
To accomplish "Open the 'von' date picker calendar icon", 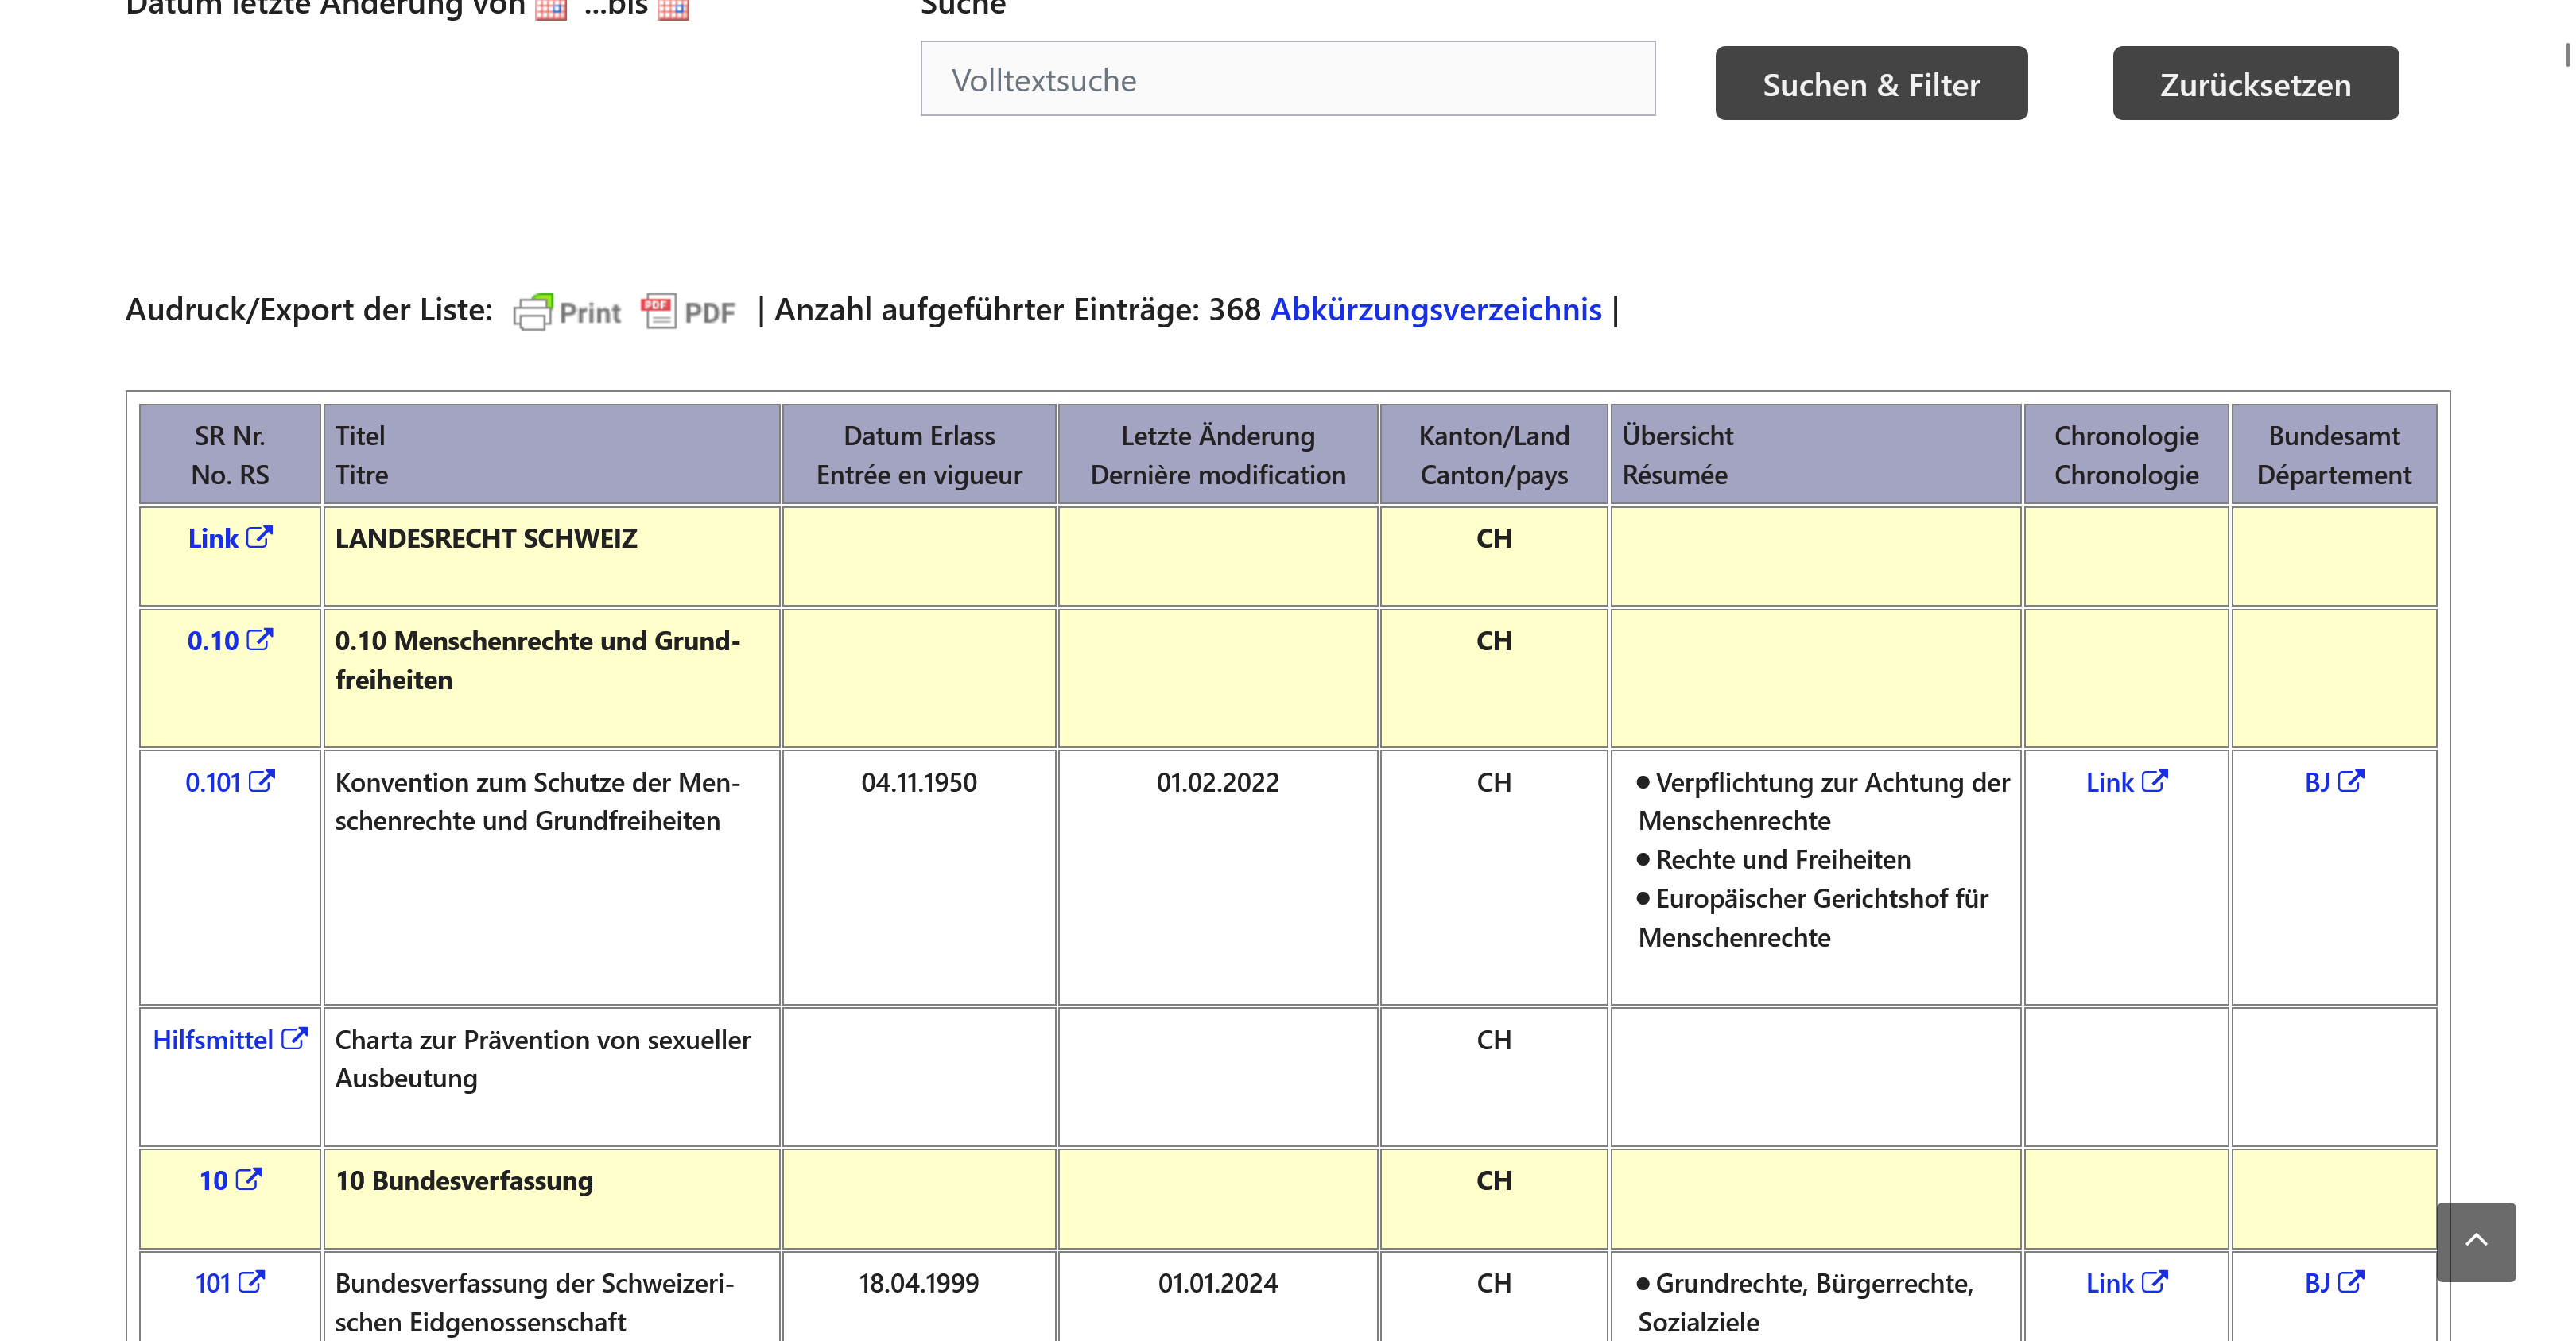I will (x=551, y=9).
